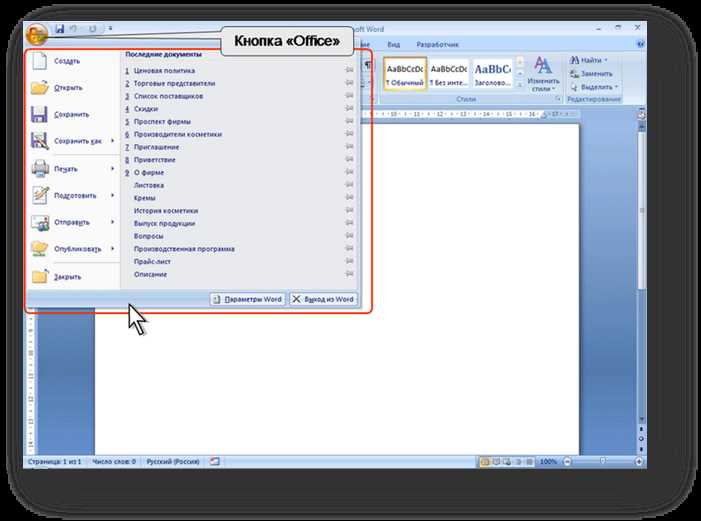Click the Сохранить как icon
The image size is (701, 521).
coord(39,141)
